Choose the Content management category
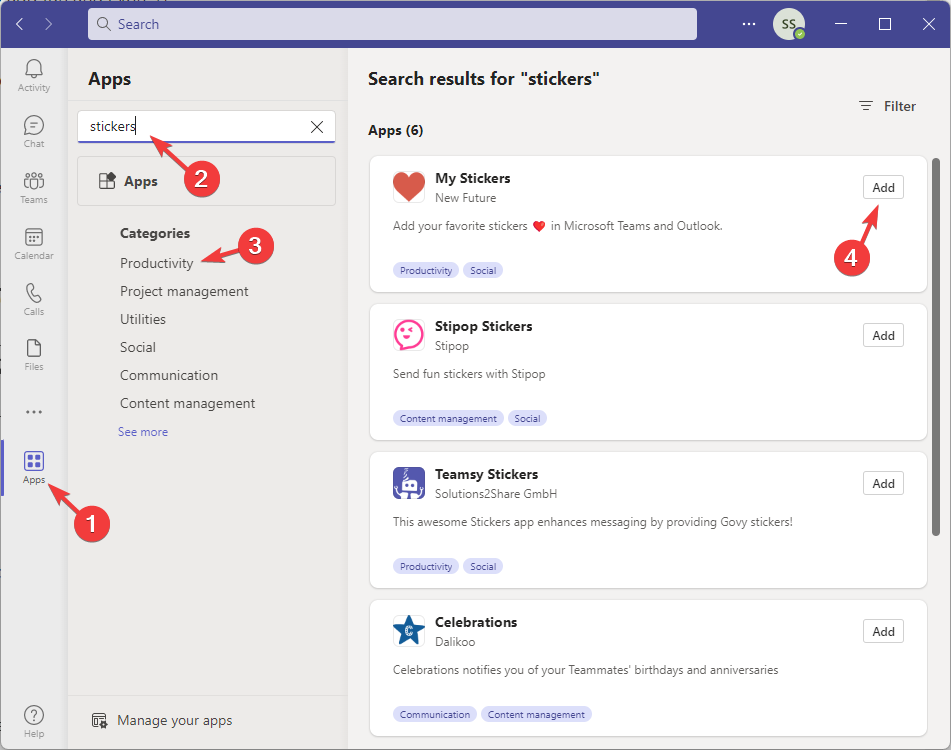 (187, 403)
